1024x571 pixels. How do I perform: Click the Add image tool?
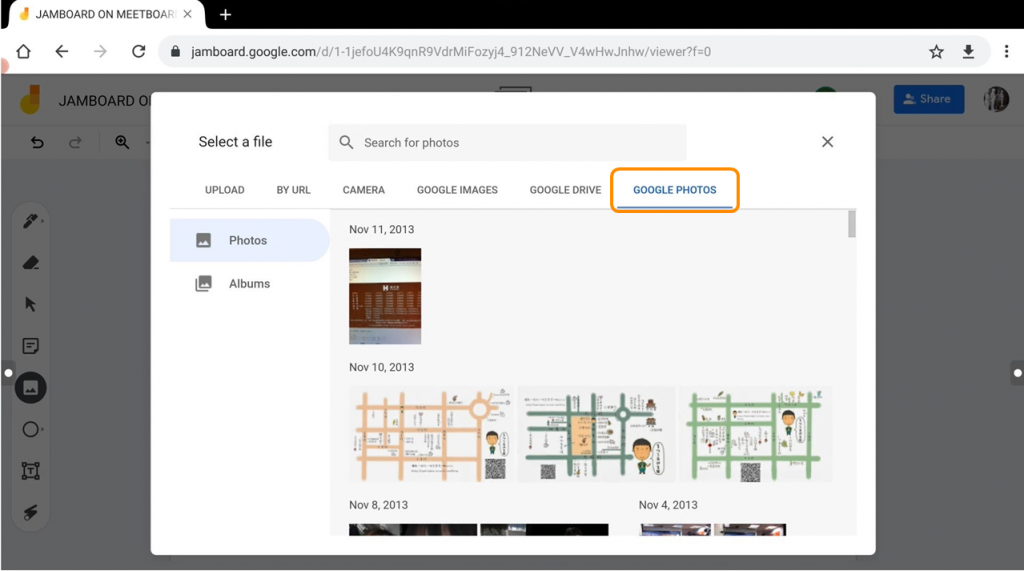(x=31, y=388)
